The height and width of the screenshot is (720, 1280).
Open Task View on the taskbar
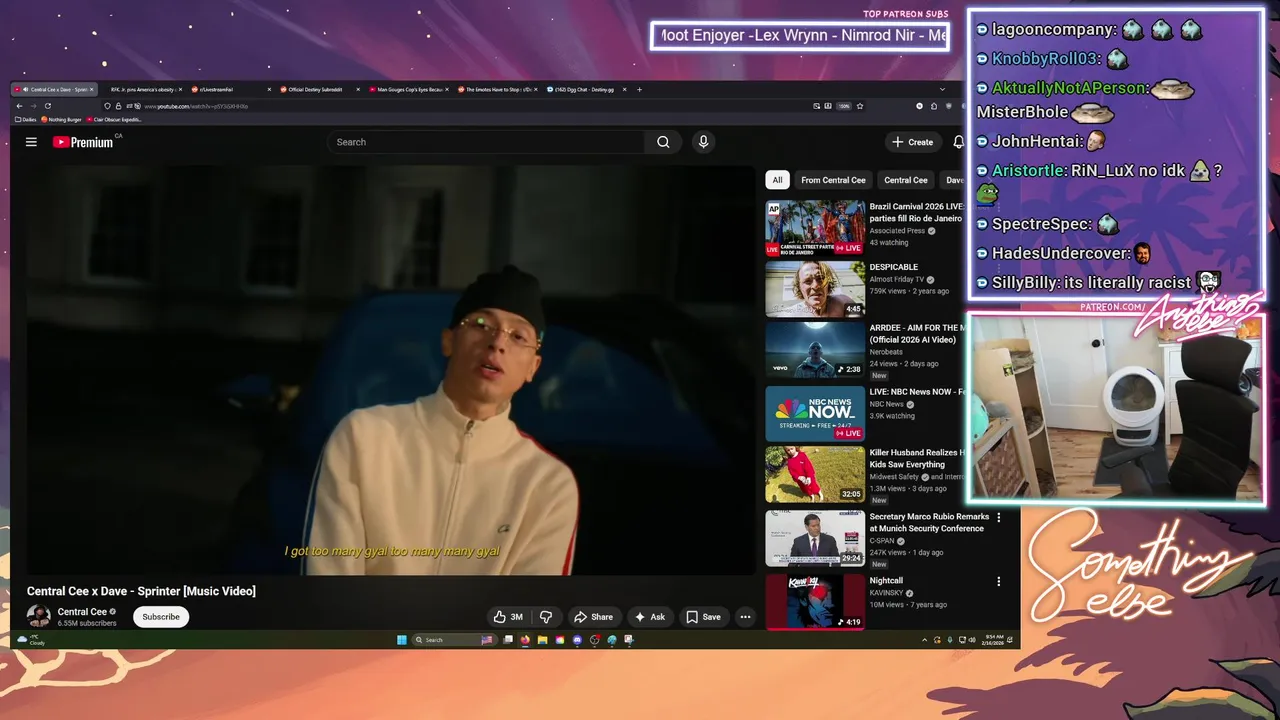508,640
